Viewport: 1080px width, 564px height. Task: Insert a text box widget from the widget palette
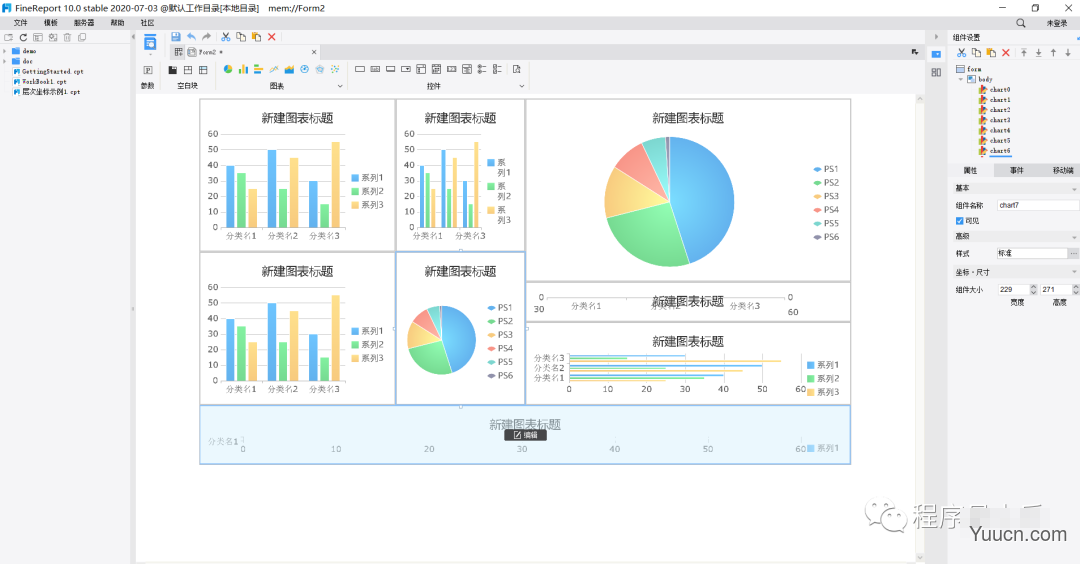tap(360, 69)
